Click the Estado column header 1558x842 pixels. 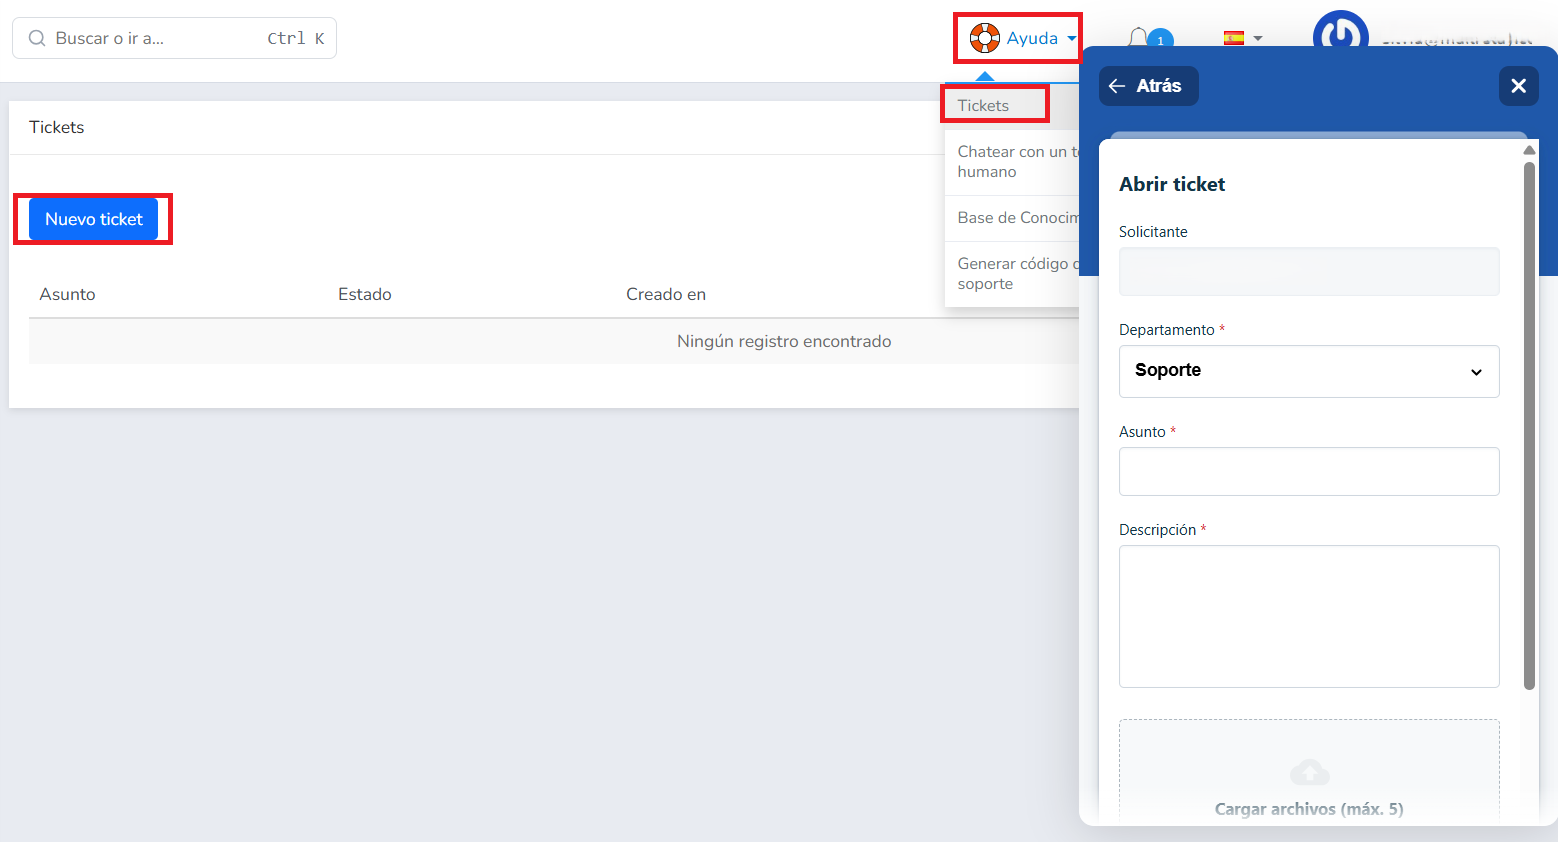click(x=365, y=294)
